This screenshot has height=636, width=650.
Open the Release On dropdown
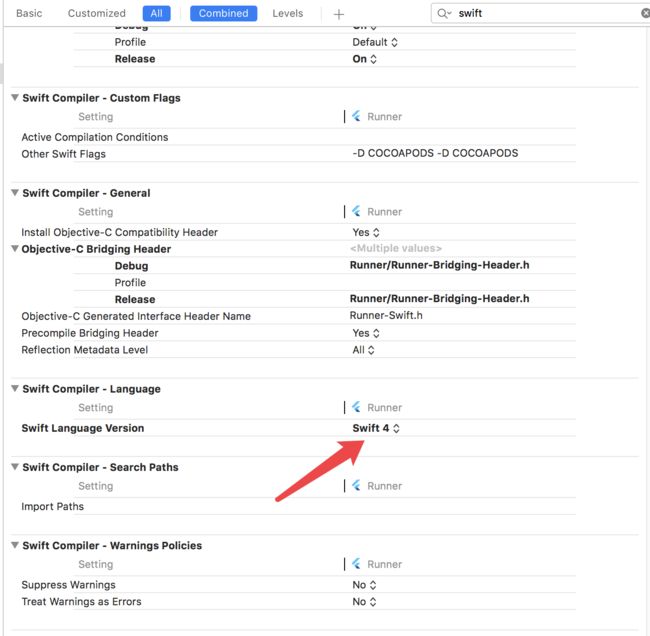tap(364, 59)
